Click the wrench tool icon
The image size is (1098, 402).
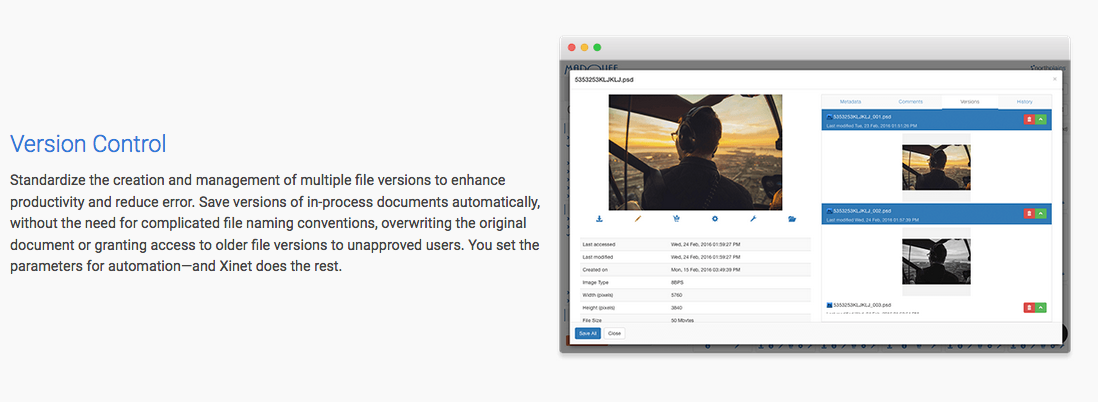tap(753, 218)
